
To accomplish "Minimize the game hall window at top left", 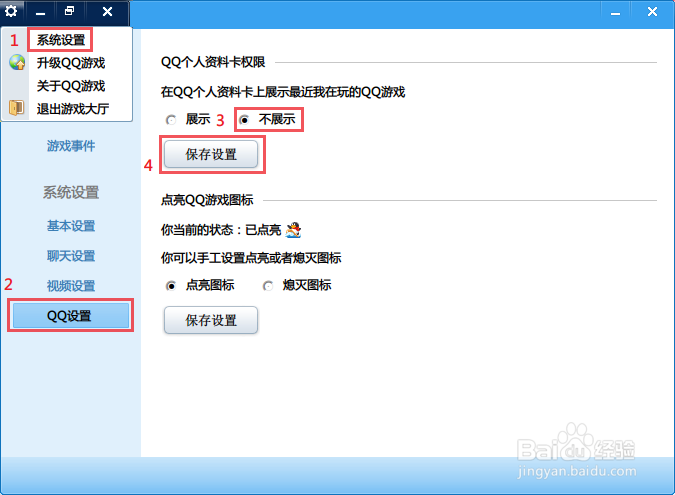I will 40,12.
